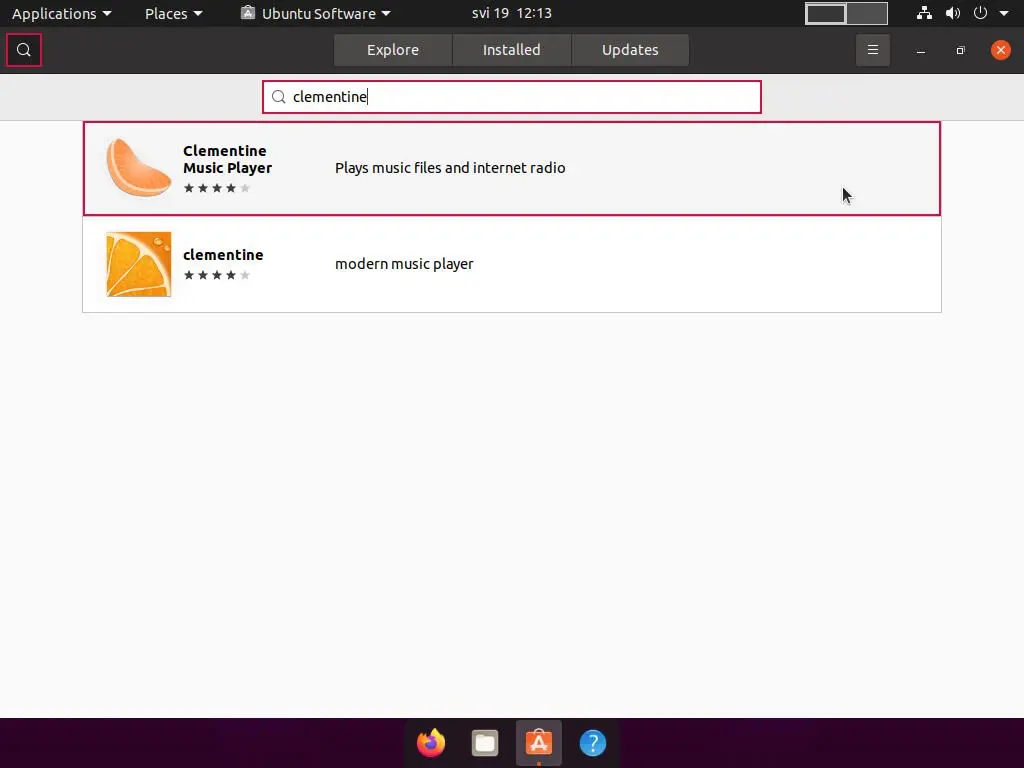Click the square orange clementine snap icon
The image size is (1024, 768).
pos(138,264)
